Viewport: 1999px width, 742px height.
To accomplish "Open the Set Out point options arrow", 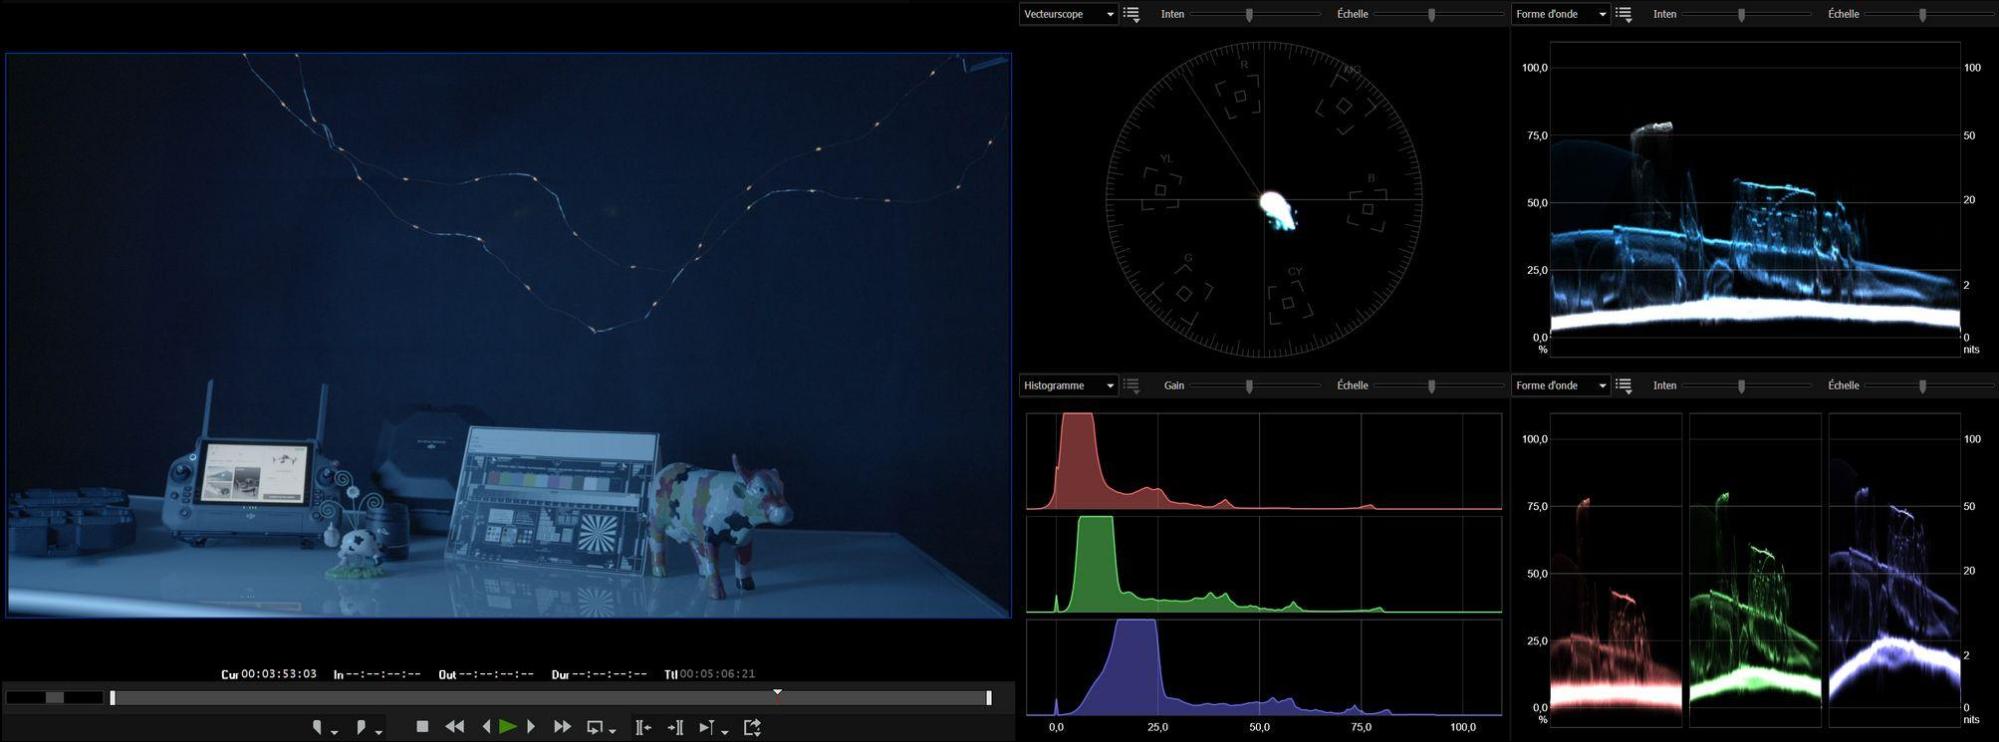I will (x=379, y=732).
